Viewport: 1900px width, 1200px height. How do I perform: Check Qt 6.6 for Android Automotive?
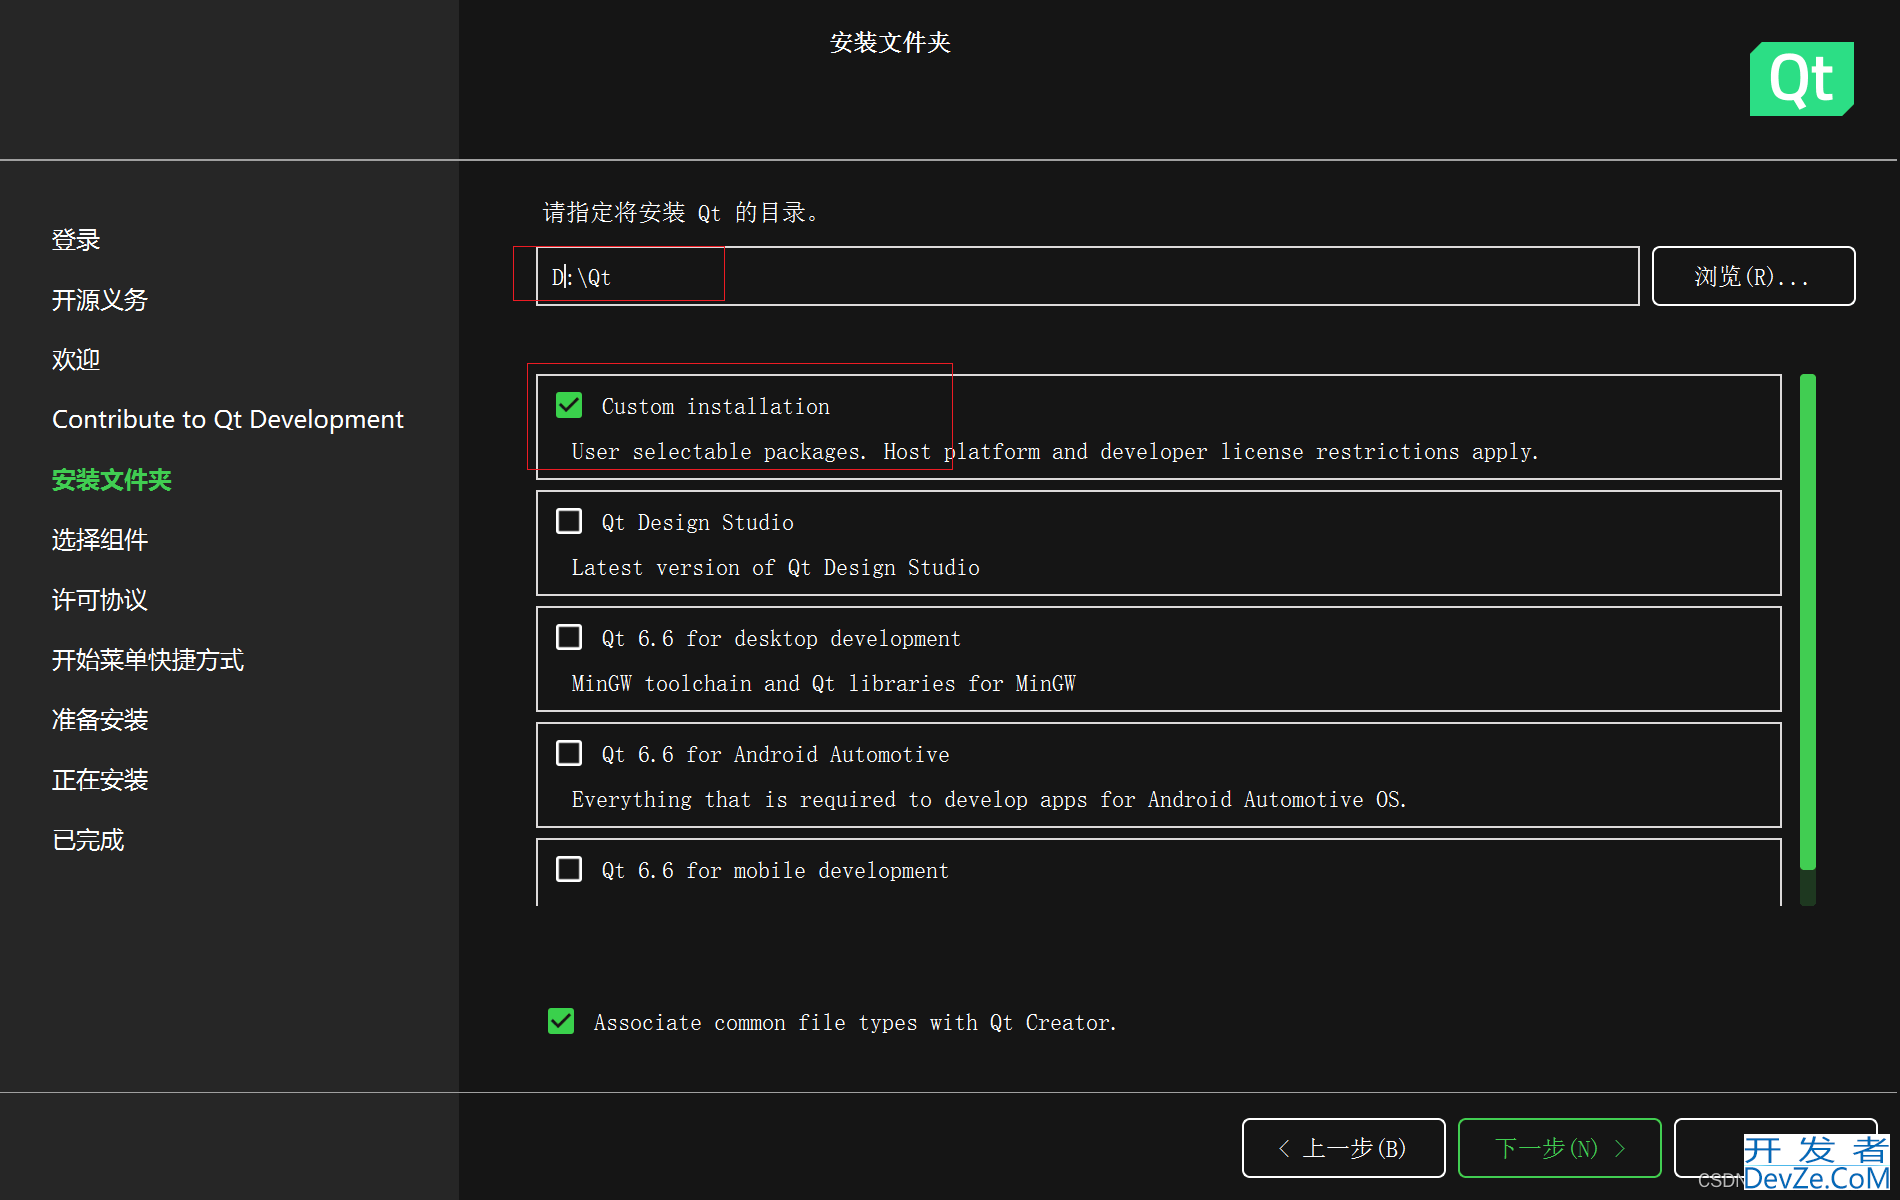click(x=569, y=753)
